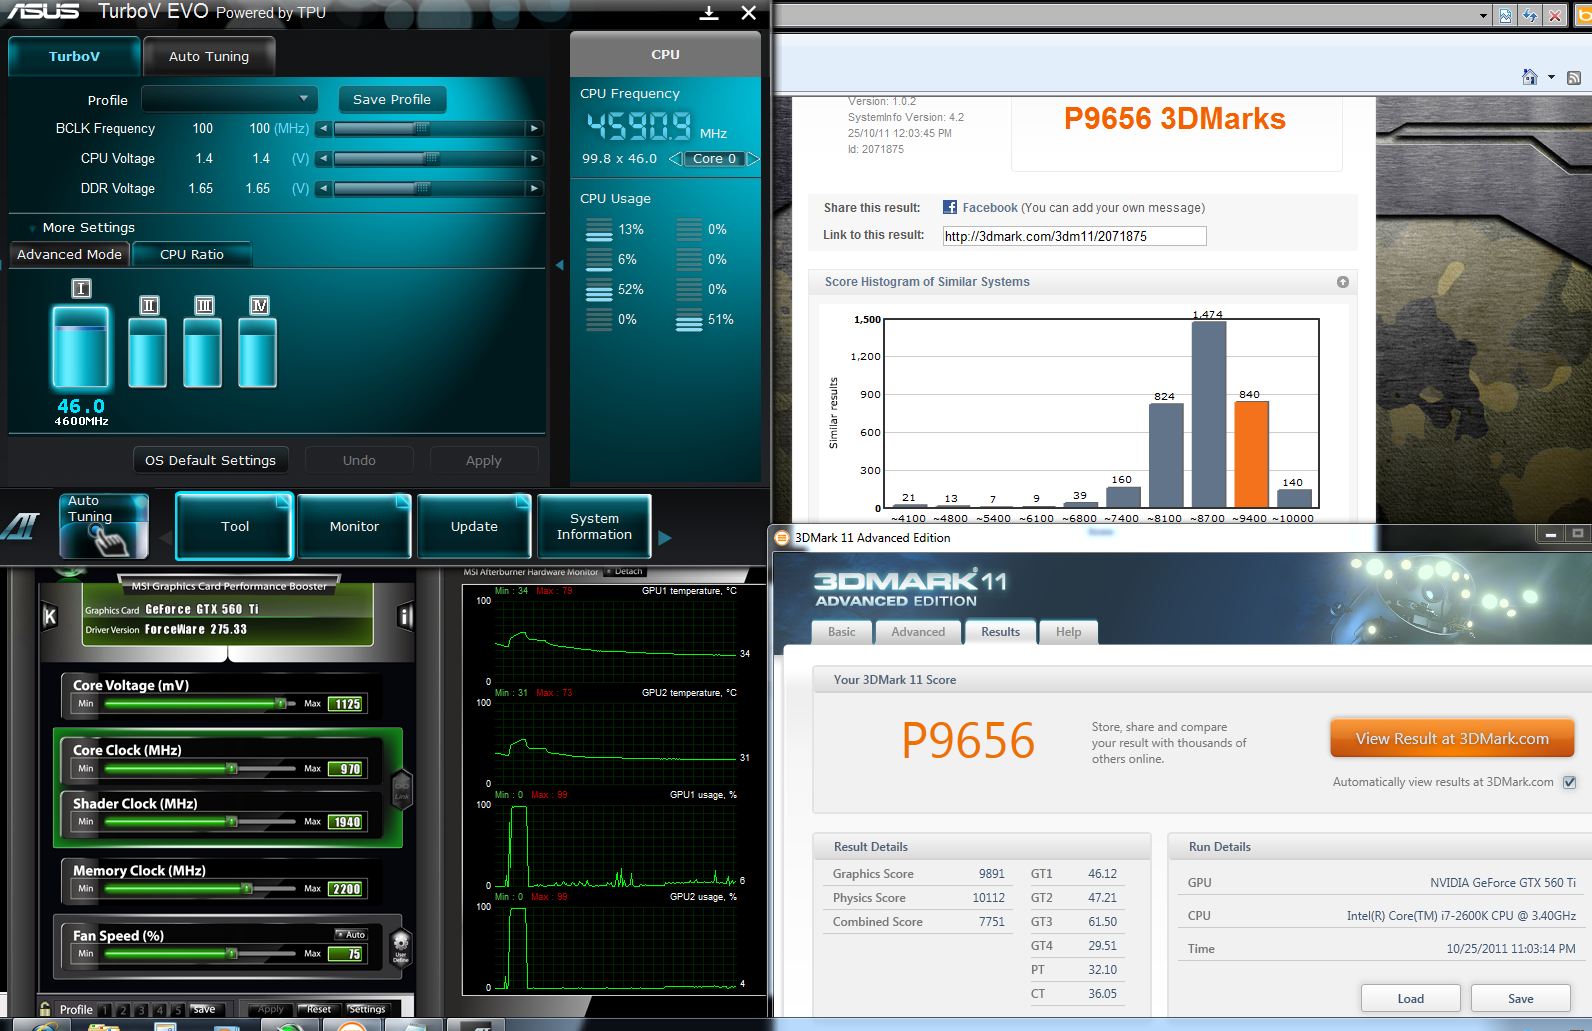Click the Auto Tuning hand icon
This screenshot has width=1592, height=1031.
click(104, 526)
